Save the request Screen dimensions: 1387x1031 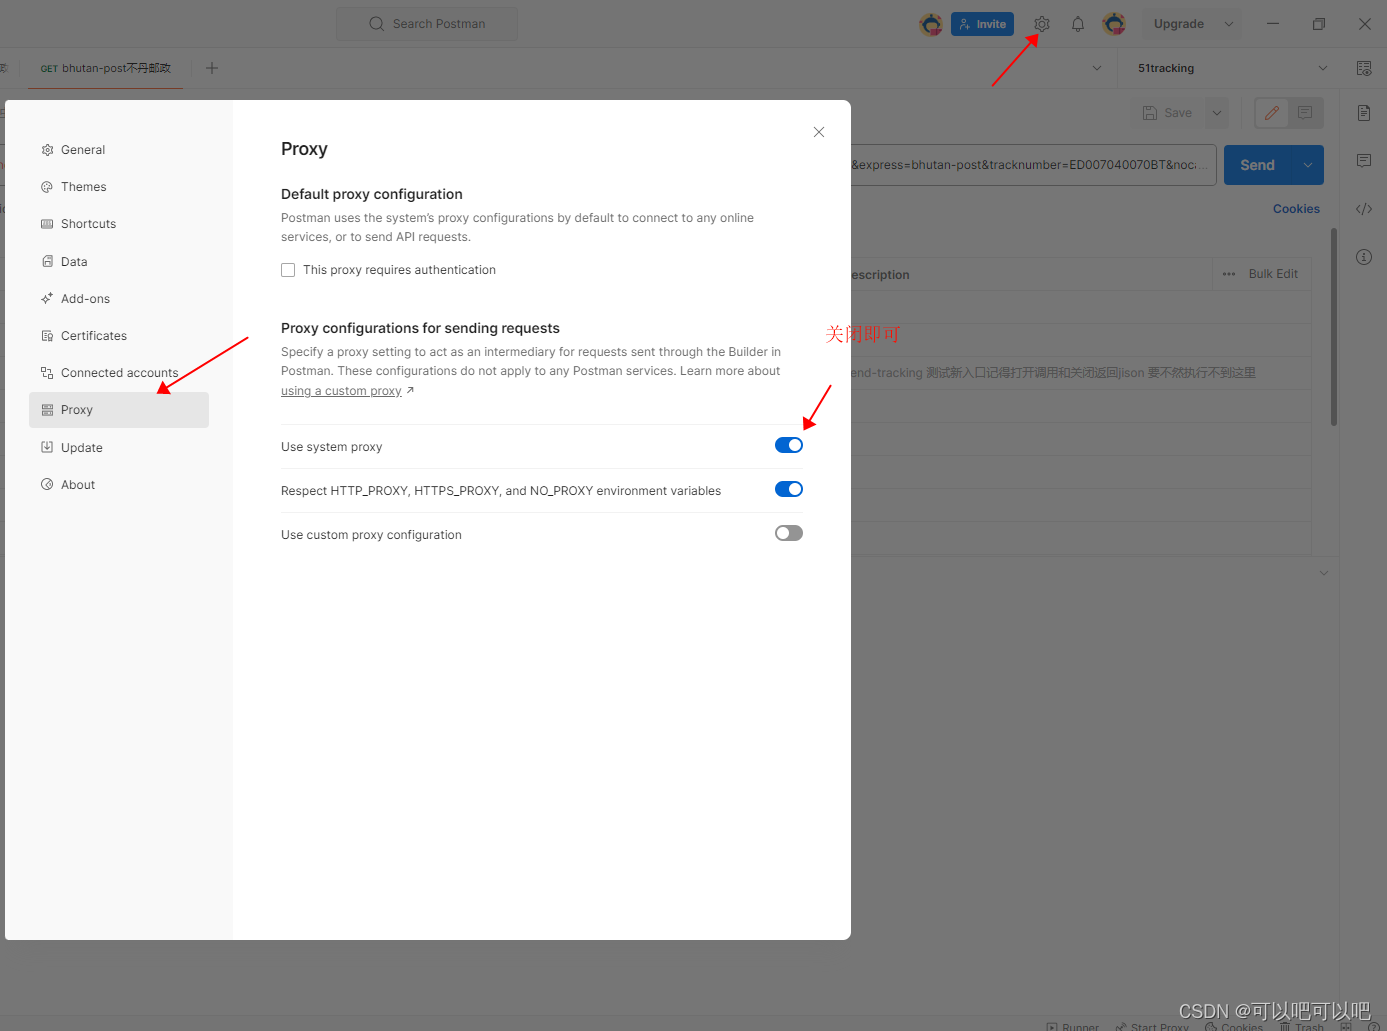(1168, 113)
